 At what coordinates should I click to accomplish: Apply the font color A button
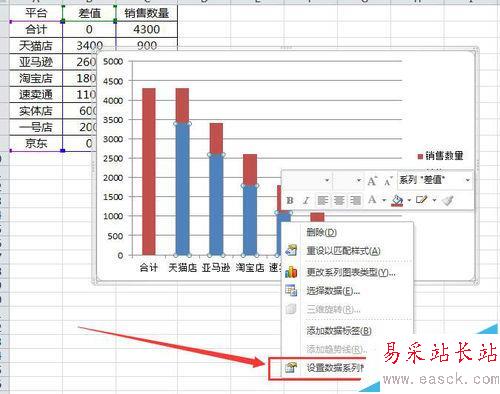point(372,200)
